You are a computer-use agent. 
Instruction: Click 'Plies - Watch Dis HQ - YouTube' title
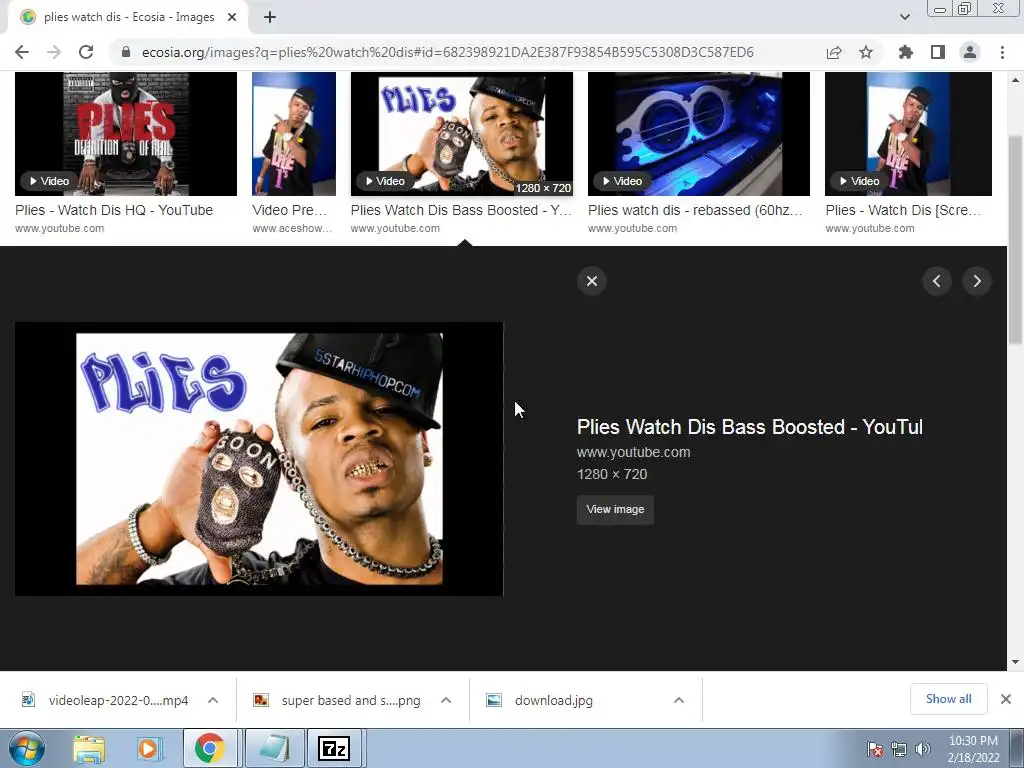(x=114, y=210)
